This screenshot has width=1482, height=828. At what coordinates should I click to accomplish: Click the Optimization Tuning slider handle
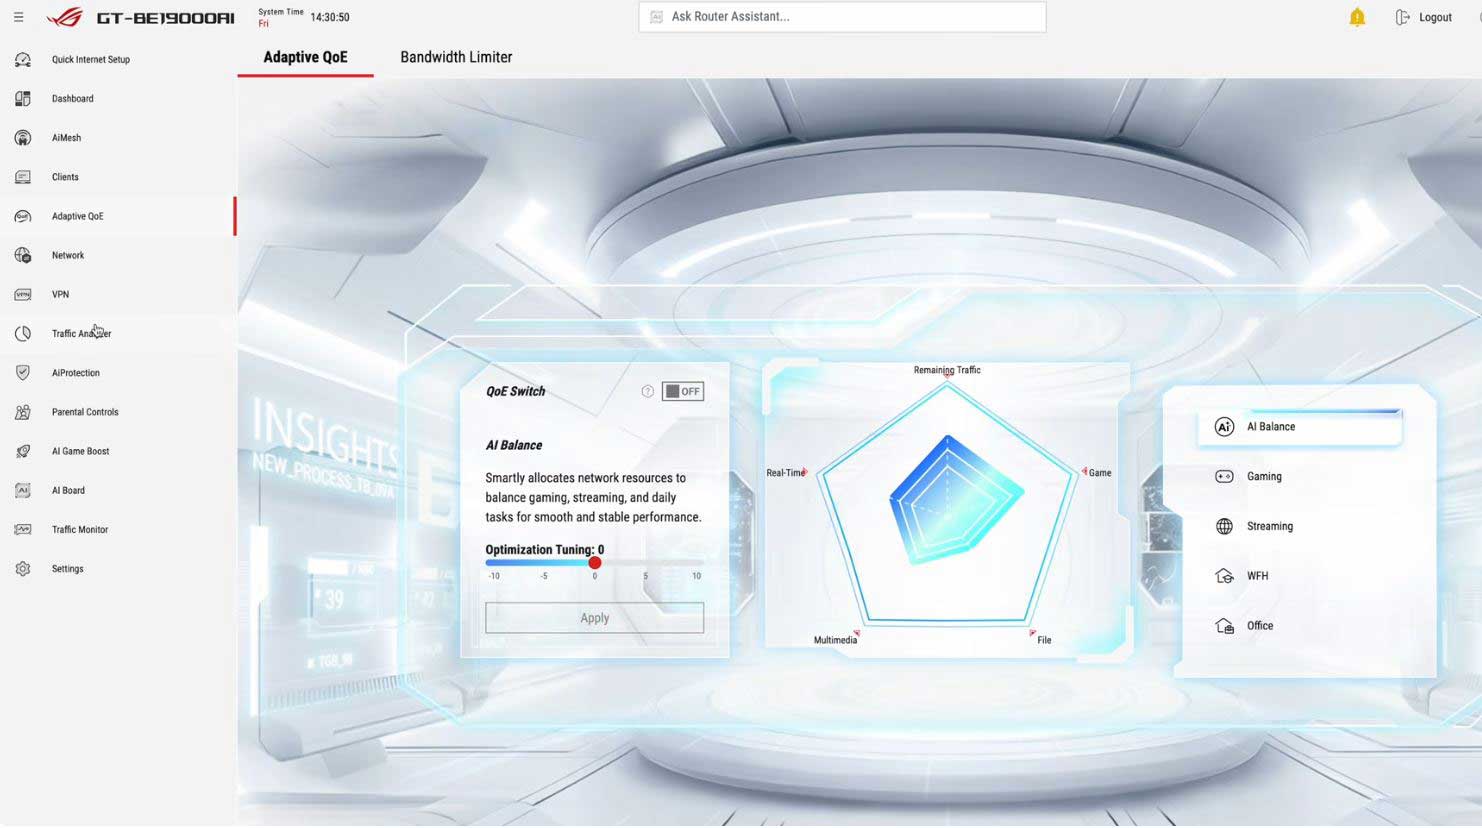click(x=595, y=563)
